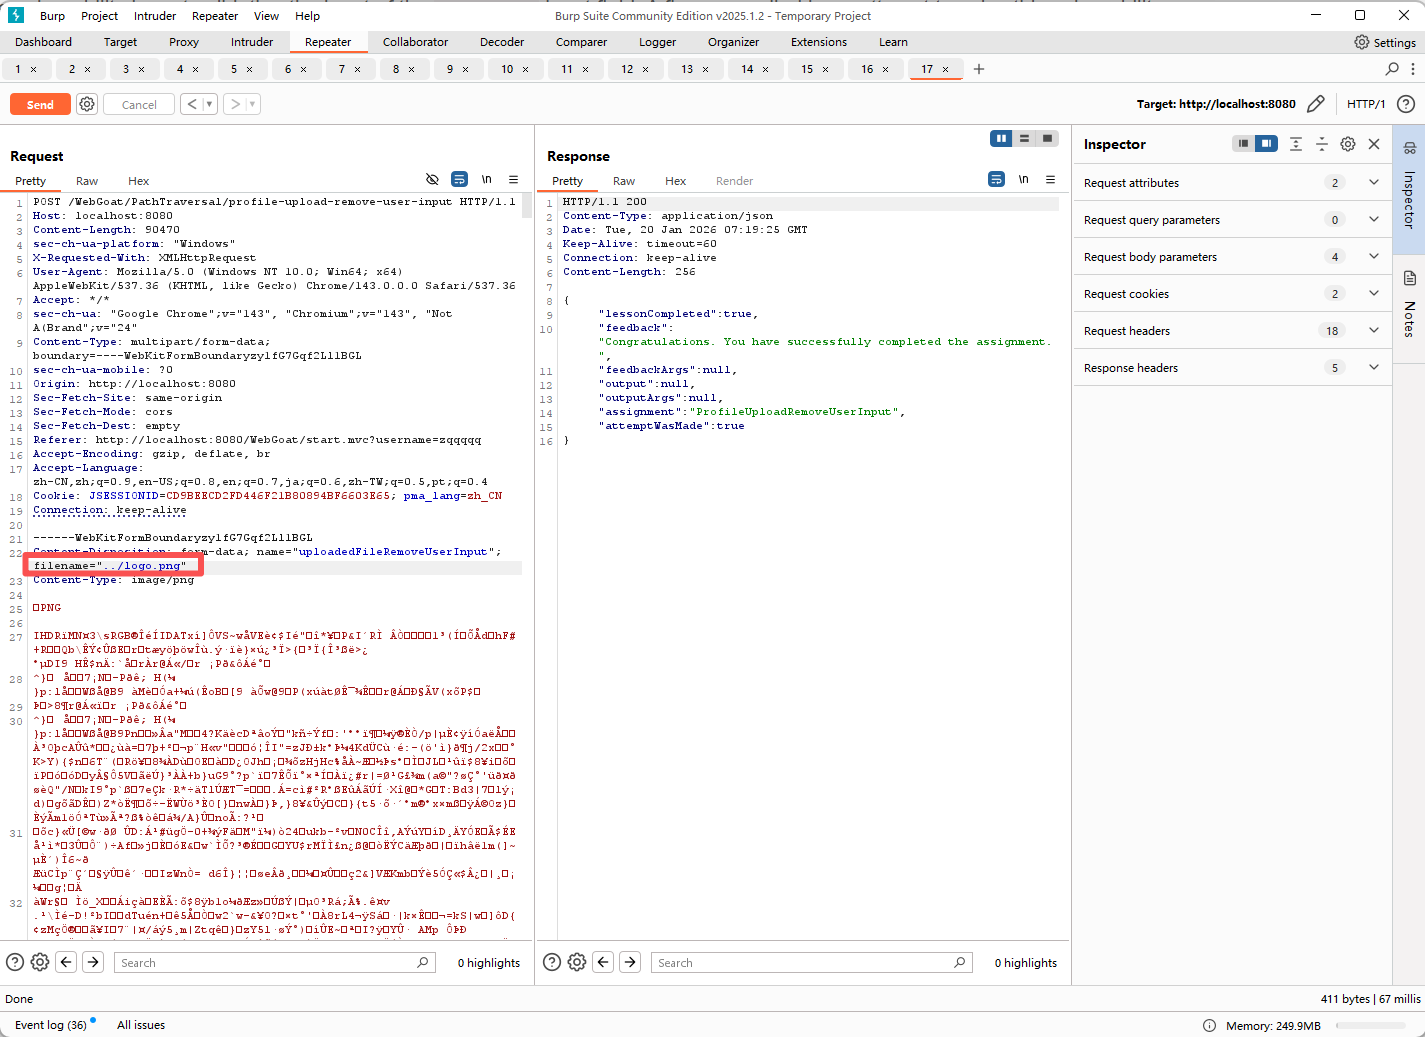The image size is (1425, 1037).
Task: Select side-by-side response layout toggle
Action: (x=1001, y=139)
